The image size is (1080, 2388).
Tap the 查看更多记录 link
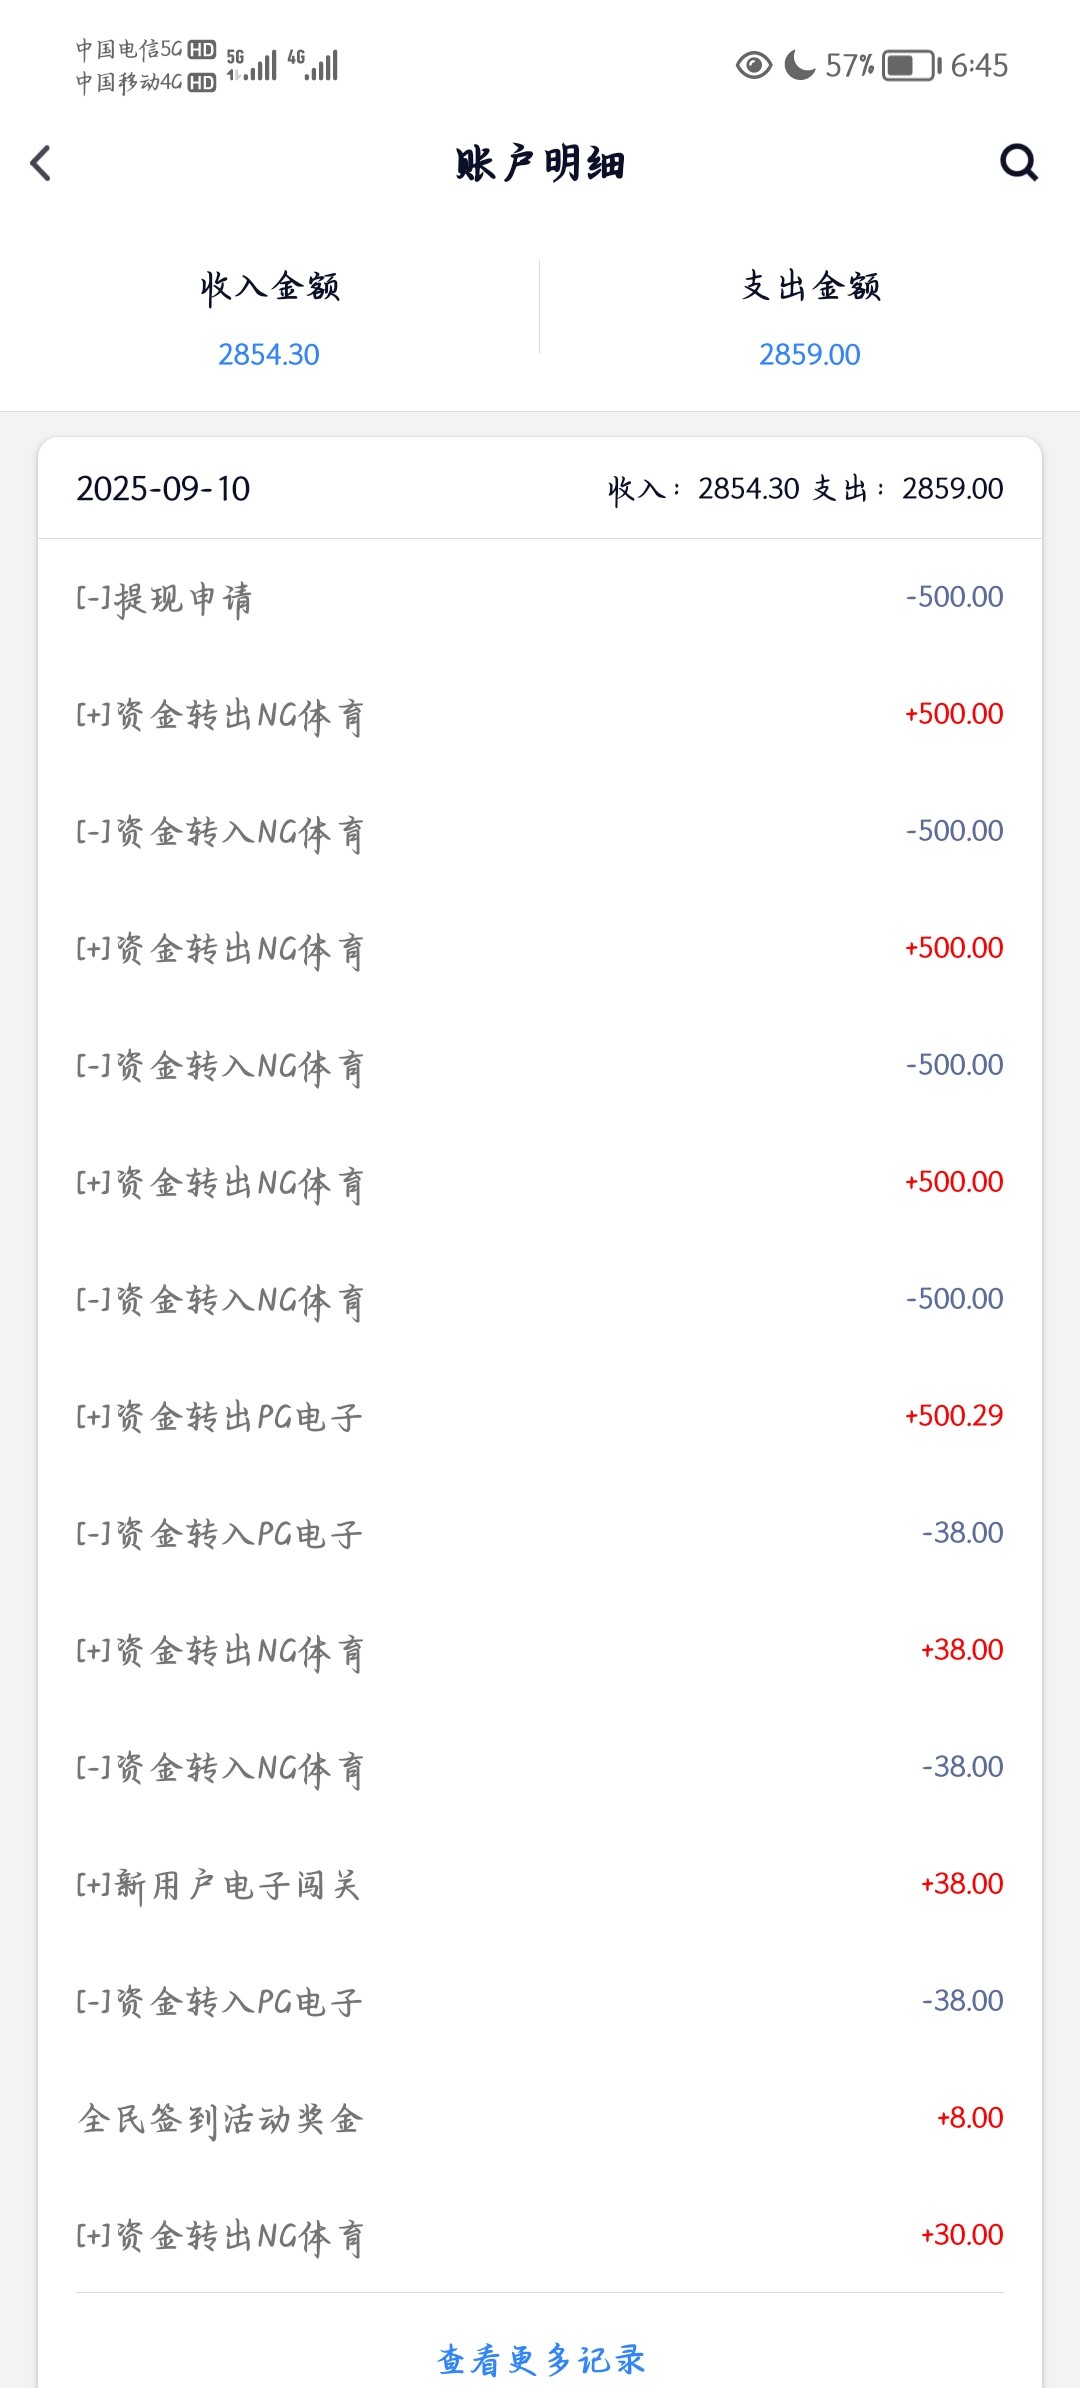540,2359
